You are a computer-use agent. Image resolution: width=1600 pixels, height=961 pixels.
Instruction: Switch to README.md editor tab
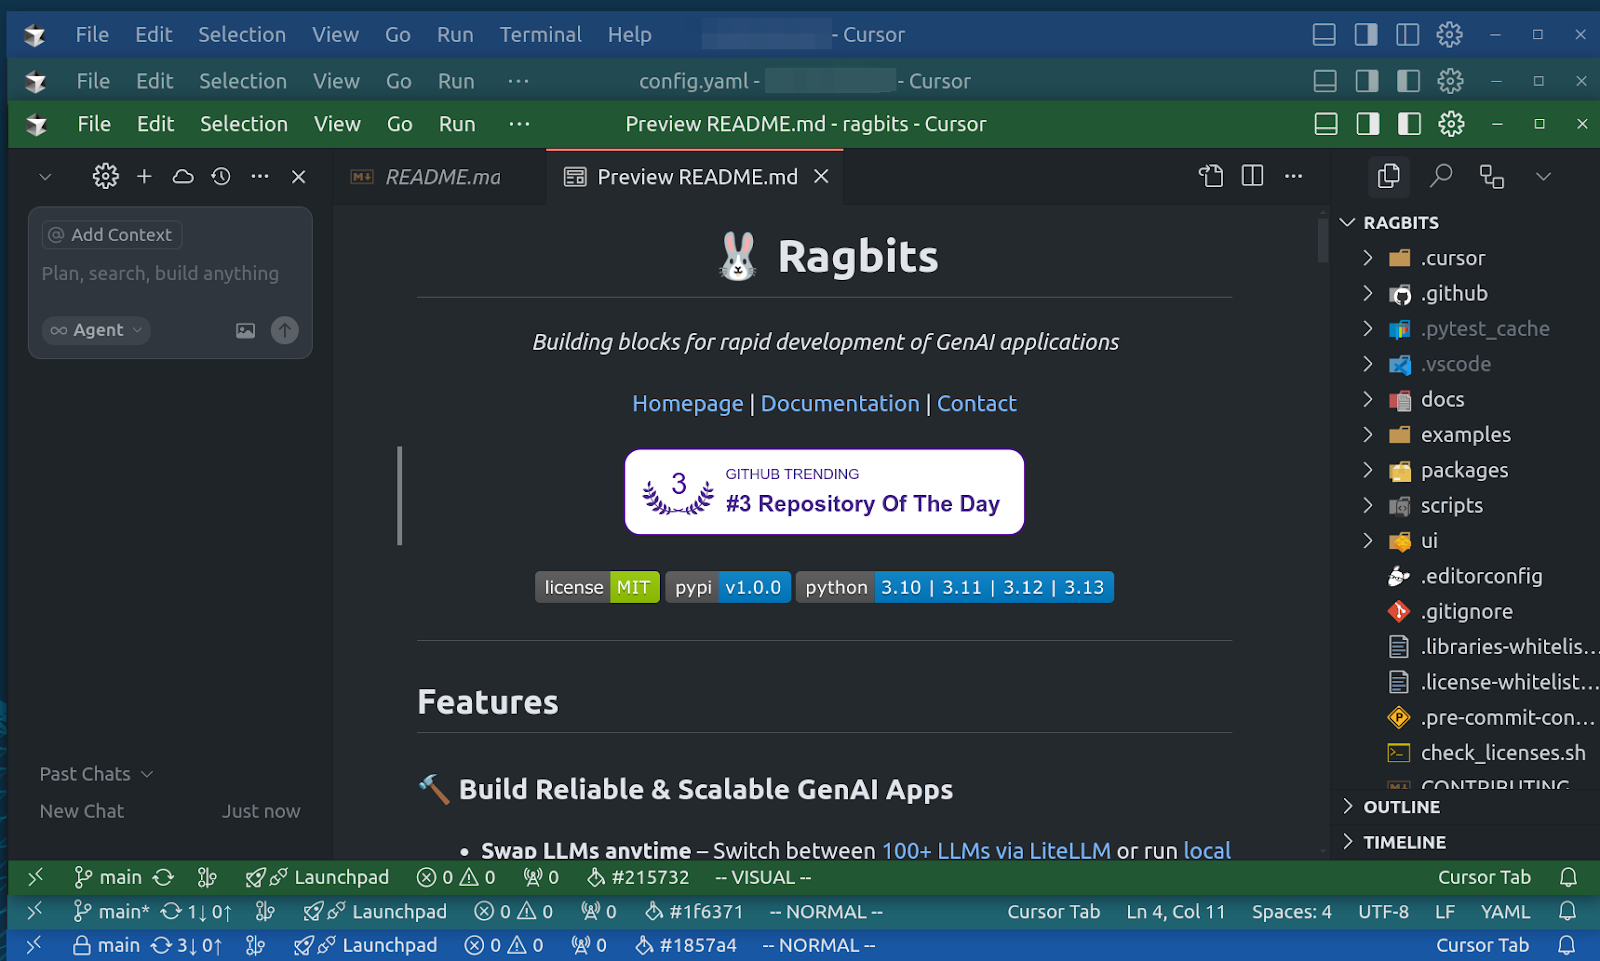440,177
